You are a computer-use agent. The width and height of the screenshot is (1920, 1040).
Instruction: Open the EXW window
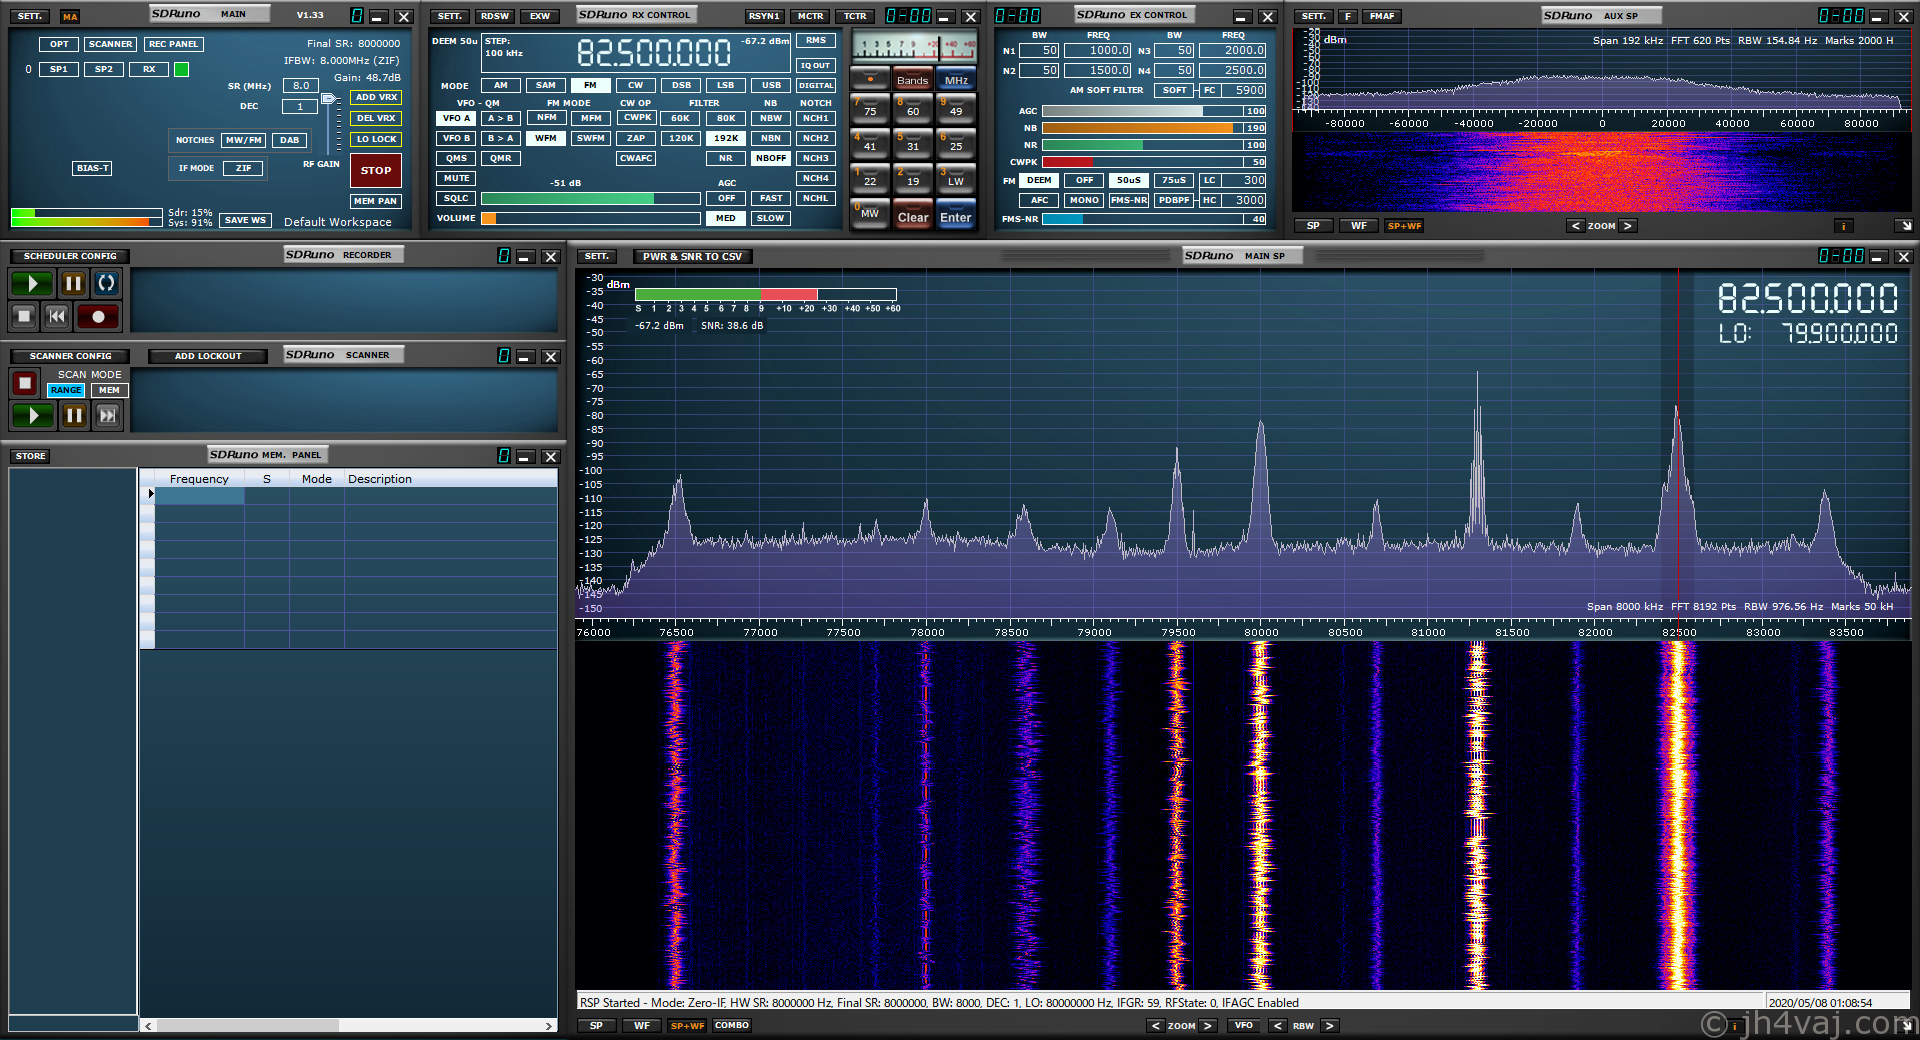pyautogui.click(x=540, y=16)
